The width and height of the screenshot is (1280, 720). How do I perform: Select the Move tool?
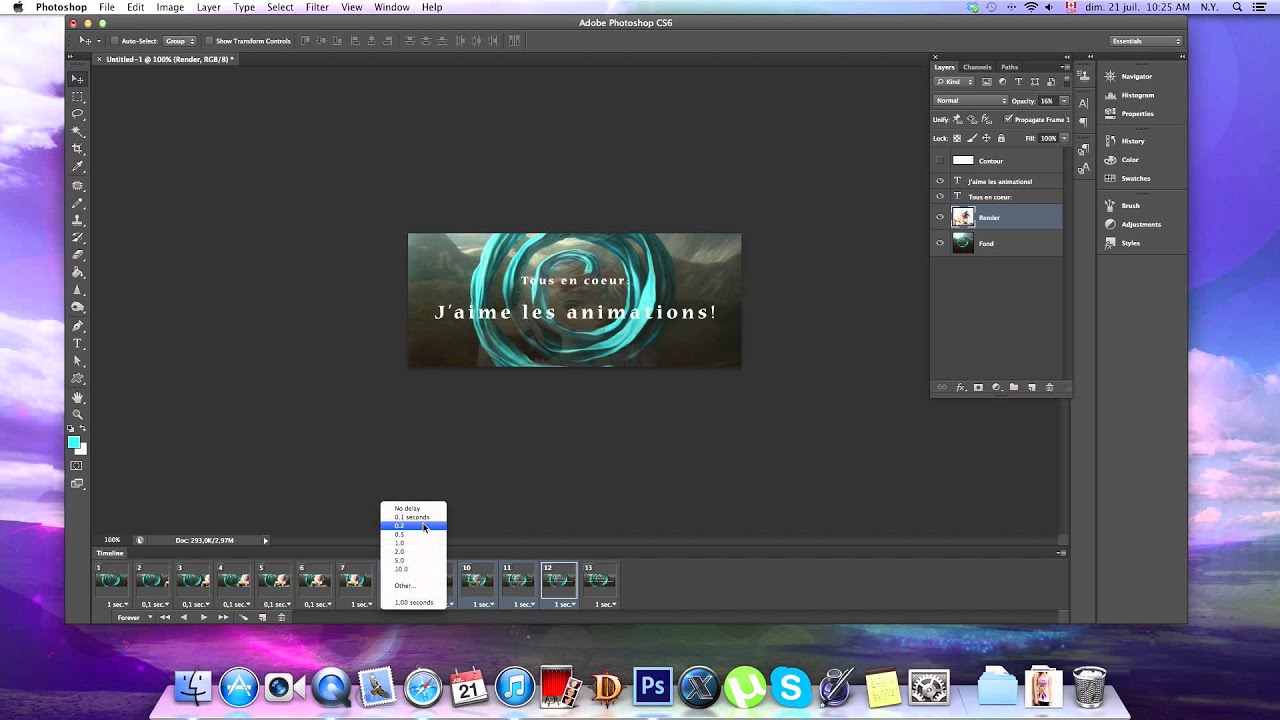point(77,77)
